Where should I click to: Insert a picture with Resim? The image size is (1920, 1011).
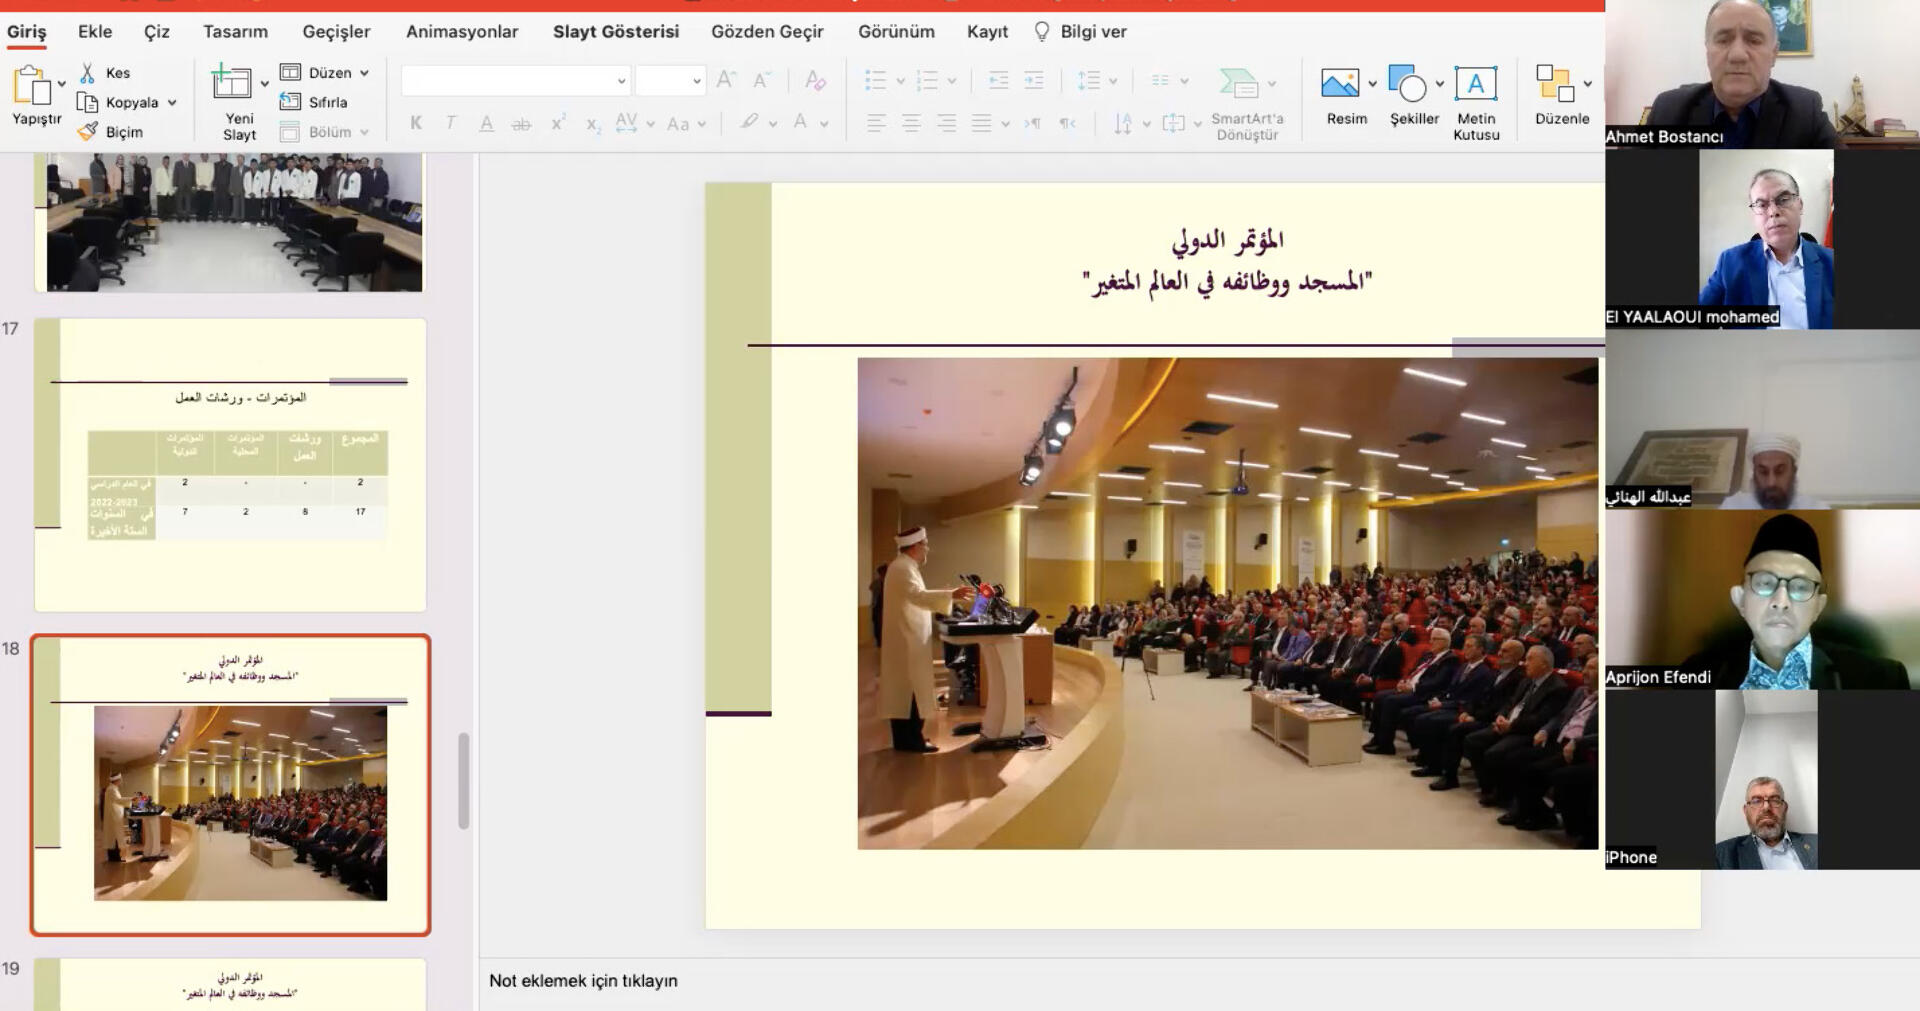tap(1340, 83)
